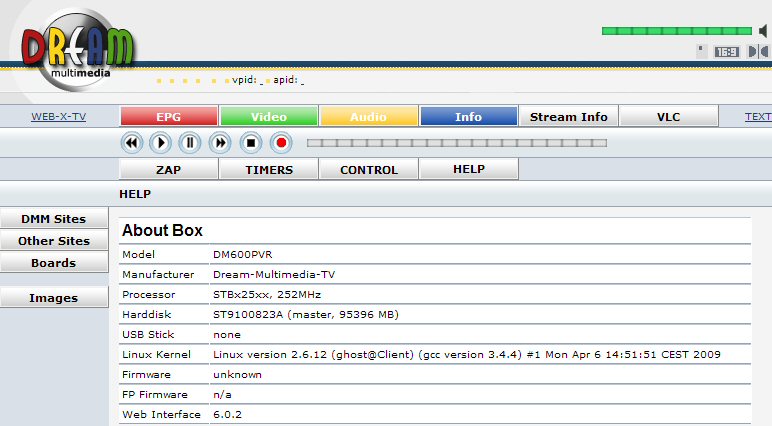Select the harddisk value ST9100823A
Screen dimensions: 772x426
pyautogui.click(x=248, y=314)
